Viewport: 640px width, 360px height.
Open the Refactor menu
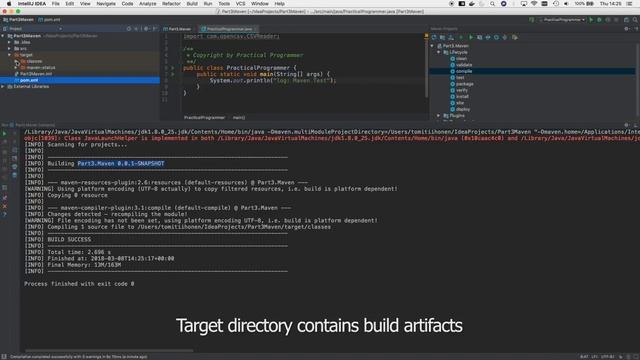coord(171,4)
